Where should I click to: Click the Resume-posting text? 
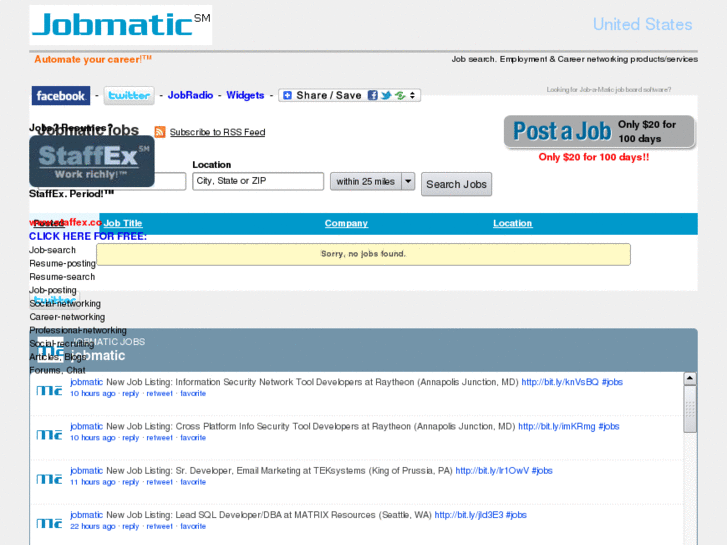[63, 263]
